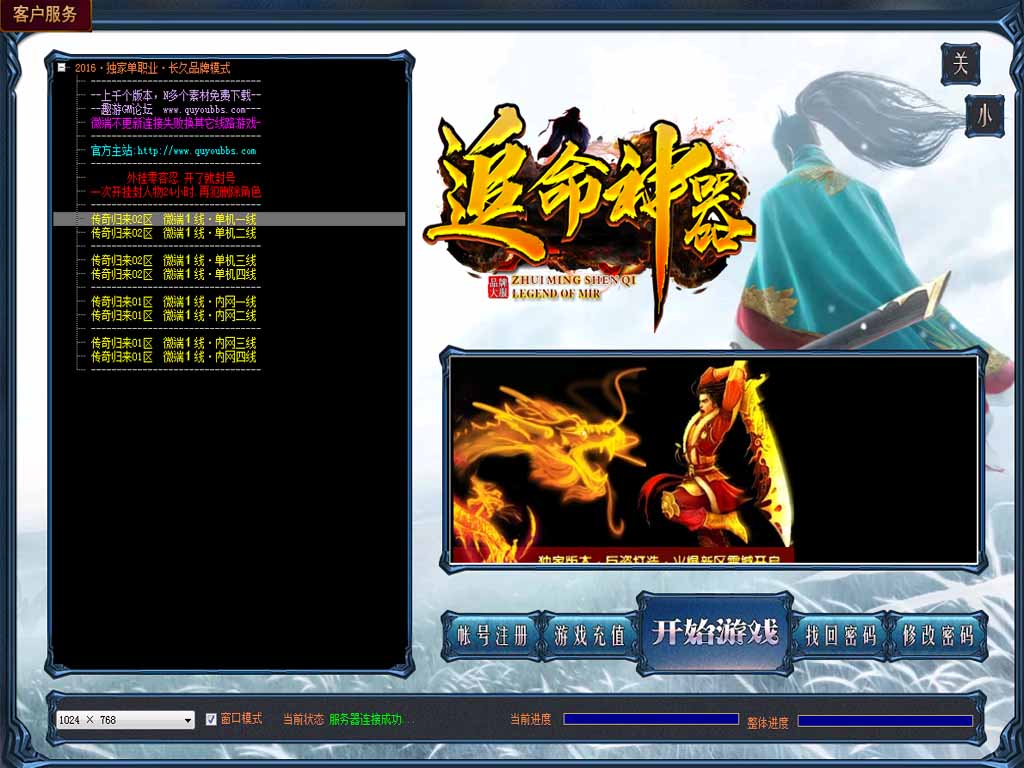Click the 开始游戏 start game button
This screenshot has width=1024, height=768.
coord(714,633)
